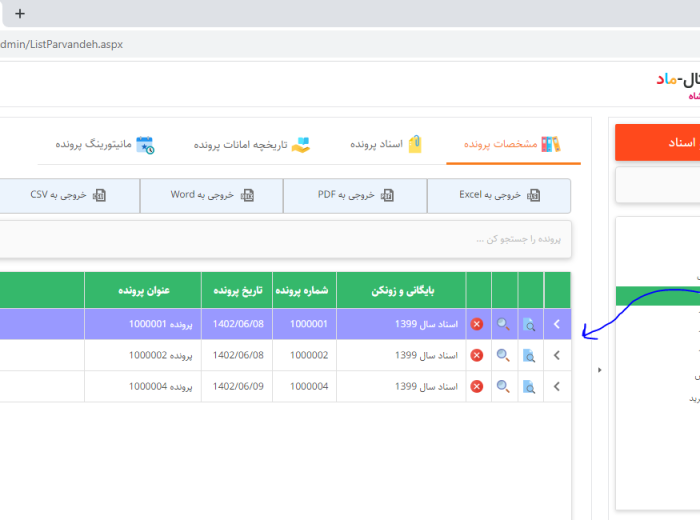This screenshot has width=700, height=520.
Task: Expand row details for record 1000001
Action: pos(557,324)
